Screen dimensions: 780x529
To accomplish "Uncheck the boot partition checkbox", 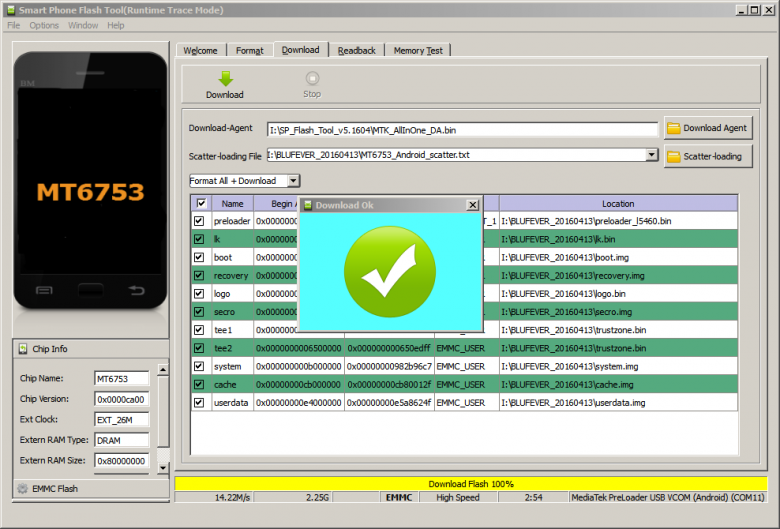I will click(x=199, y=257).
